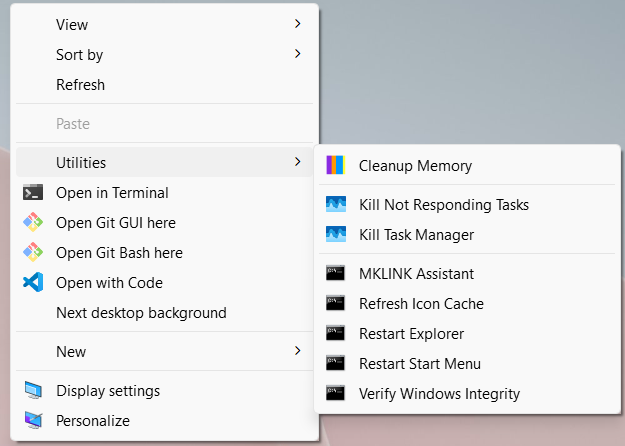Select Open Git GUI here
The width and height of the screenshot is (625, 446).
tap(164, 222)
